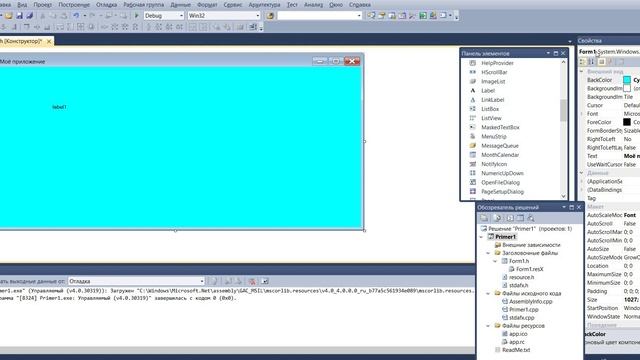Collapse the Primer1 project node
The height and width of the screenshot is (360, 640).
click(481, 237)
